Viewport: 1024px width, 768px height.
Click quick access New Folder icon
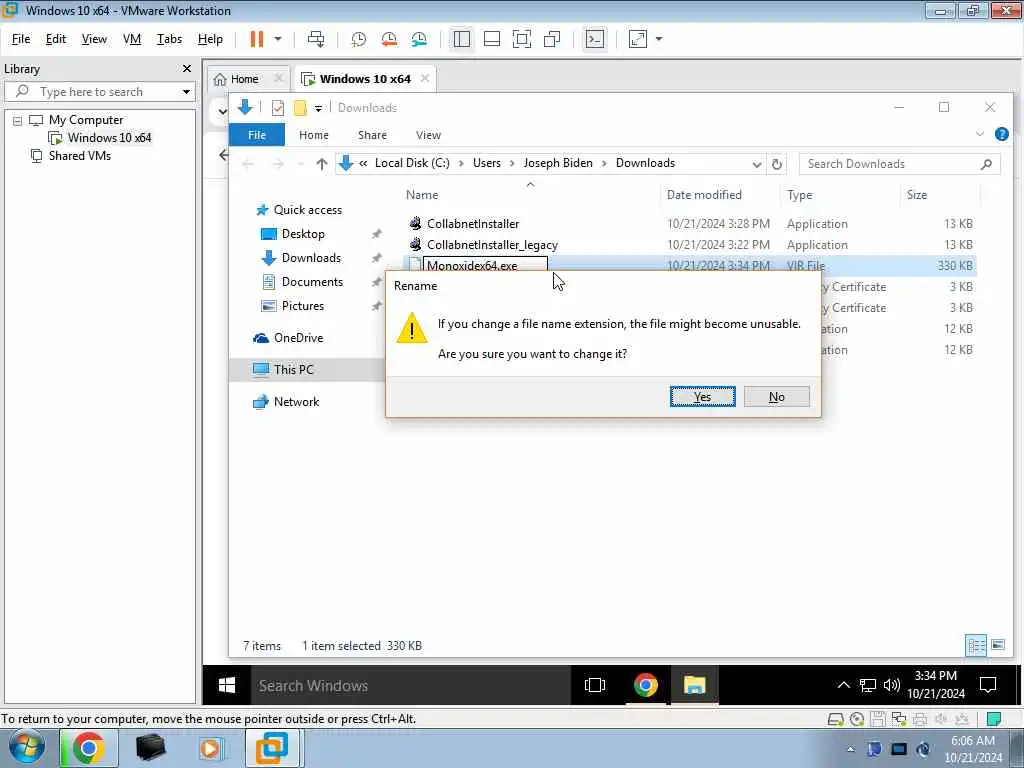(300, 108)
